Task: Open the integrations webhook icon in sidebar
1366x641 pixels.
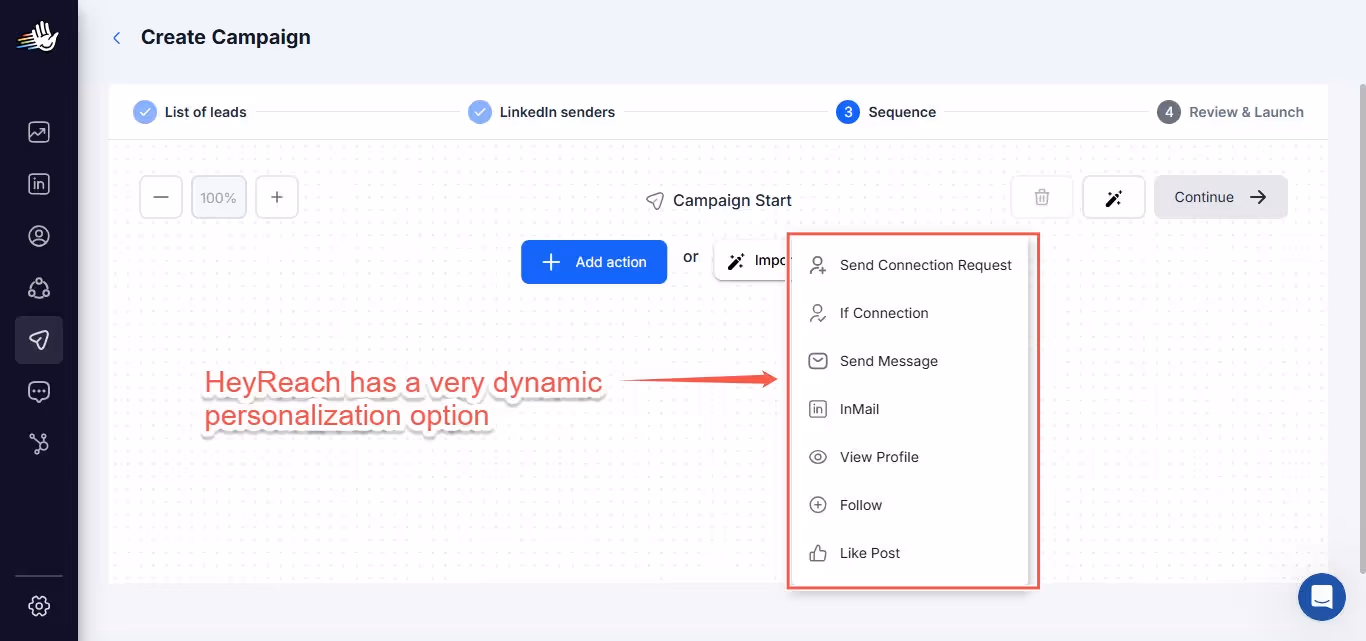Action: click(x=38, y=443)
